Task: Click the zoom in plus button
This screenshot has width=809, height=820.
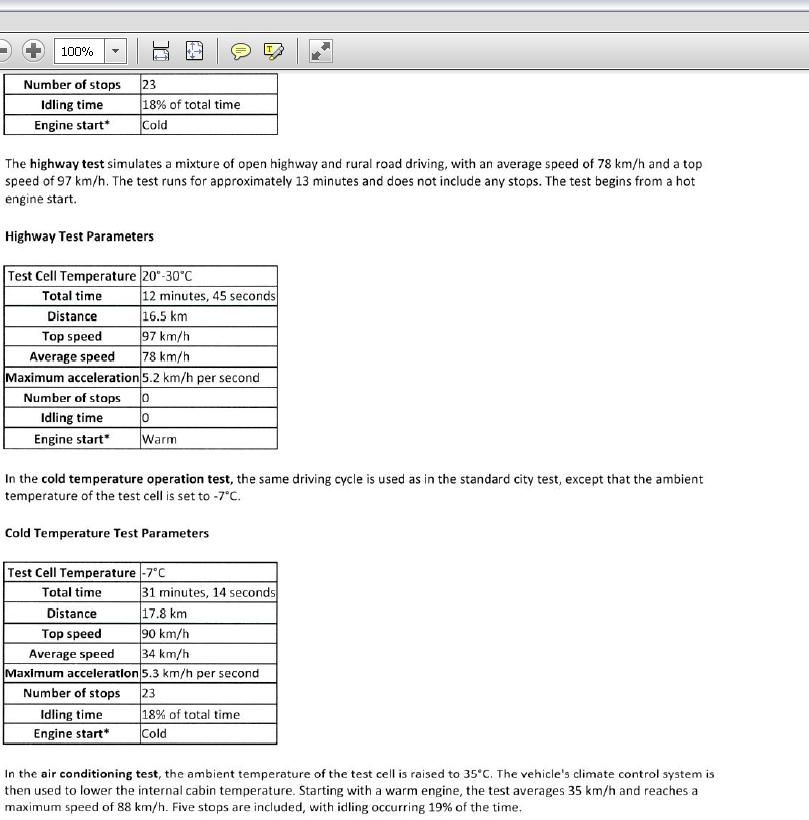Action: tap(33, 51)
